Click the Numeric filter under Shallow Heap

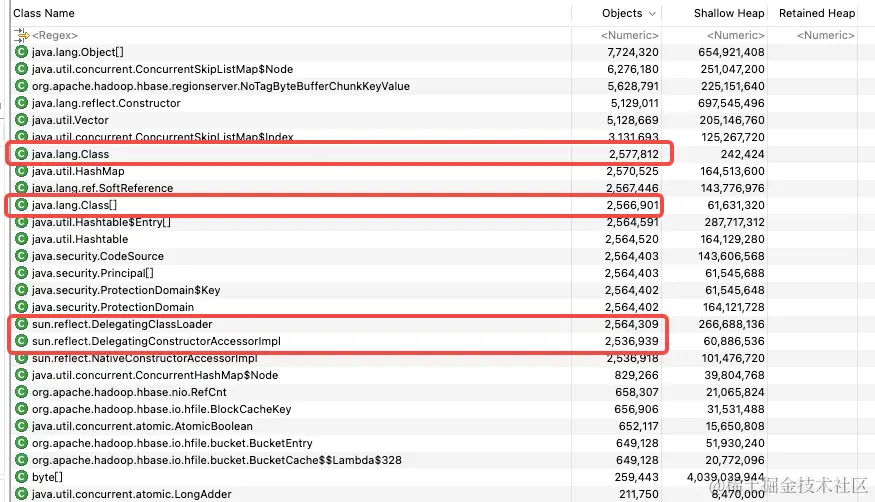(735, 35)
